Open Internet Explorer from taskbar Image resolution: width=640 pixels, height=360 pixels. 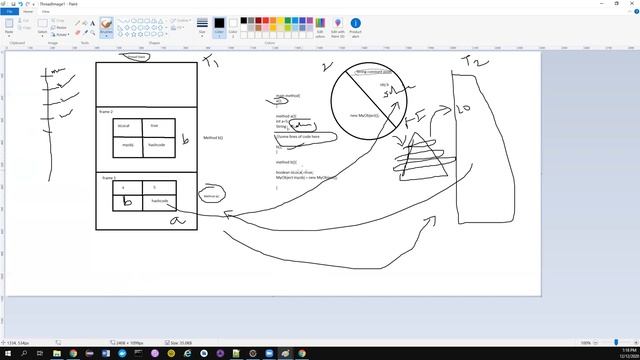(187, 353)
